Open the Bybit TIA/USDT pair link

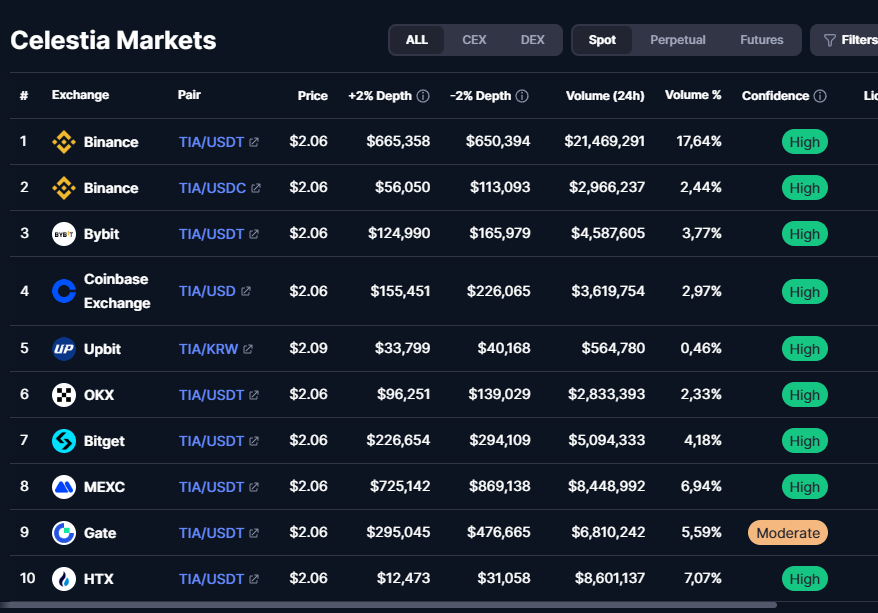(x=211, y=234)
